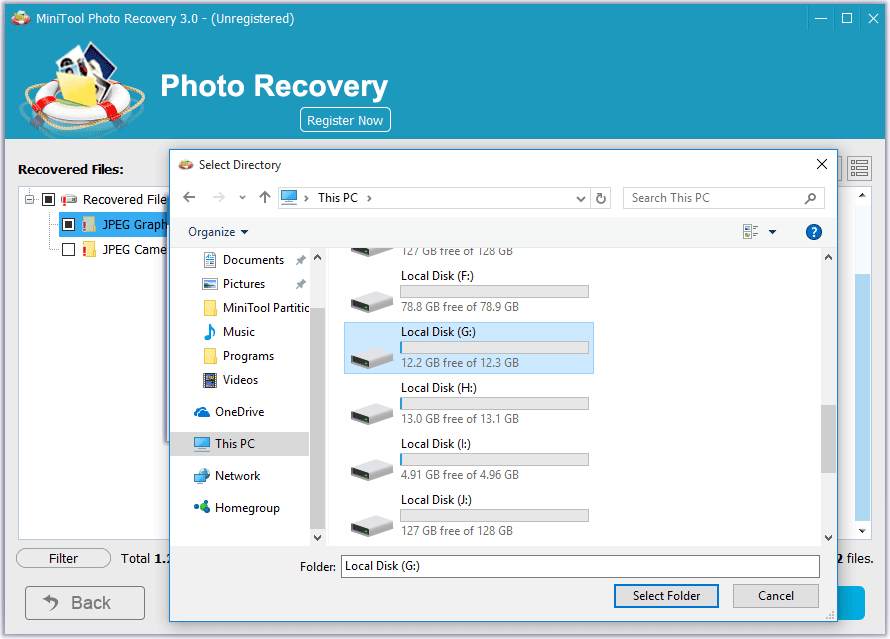Open the view options dropdown arrow
The height and width of the screenshot is (639, 890).
[x=773, y=232]
